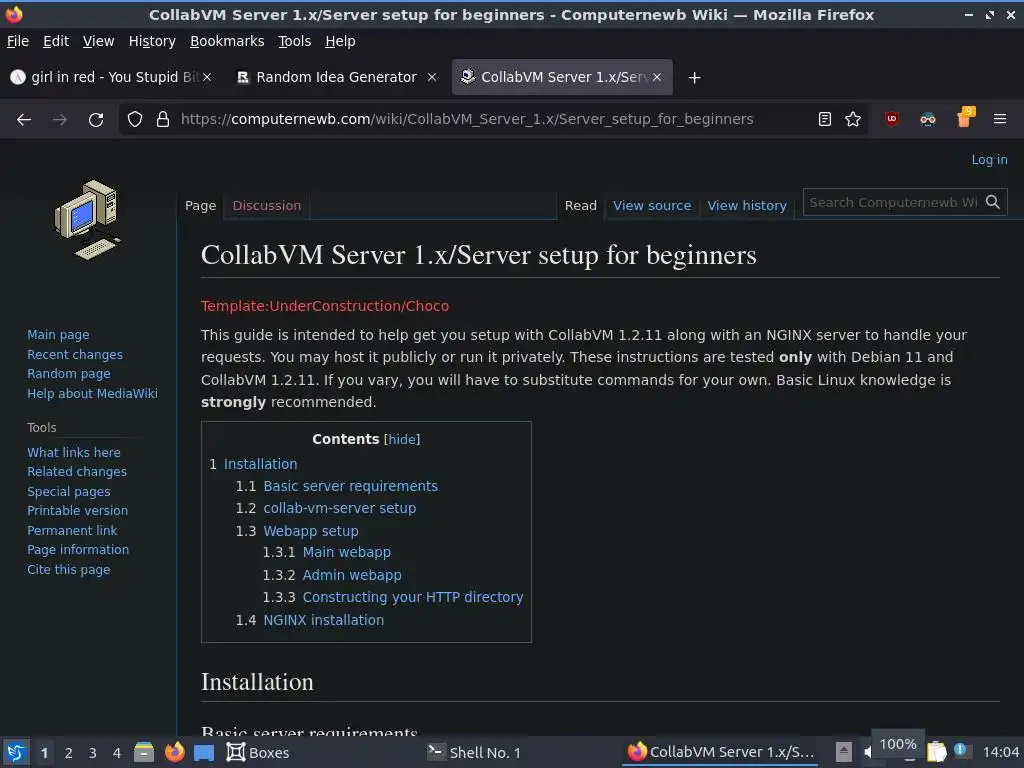Viewport: 1024px width, 768px height.
Task: Click the glasses extension icon in toolbar
Action: [x=927, y=120]
